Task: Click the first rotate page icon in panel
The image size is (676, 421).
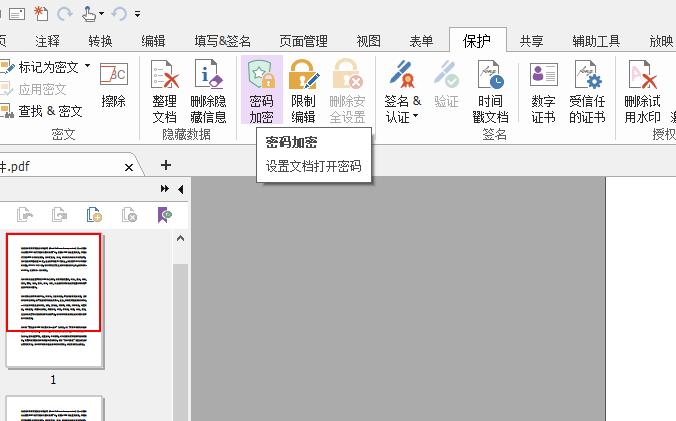Action: pos(25,214)
